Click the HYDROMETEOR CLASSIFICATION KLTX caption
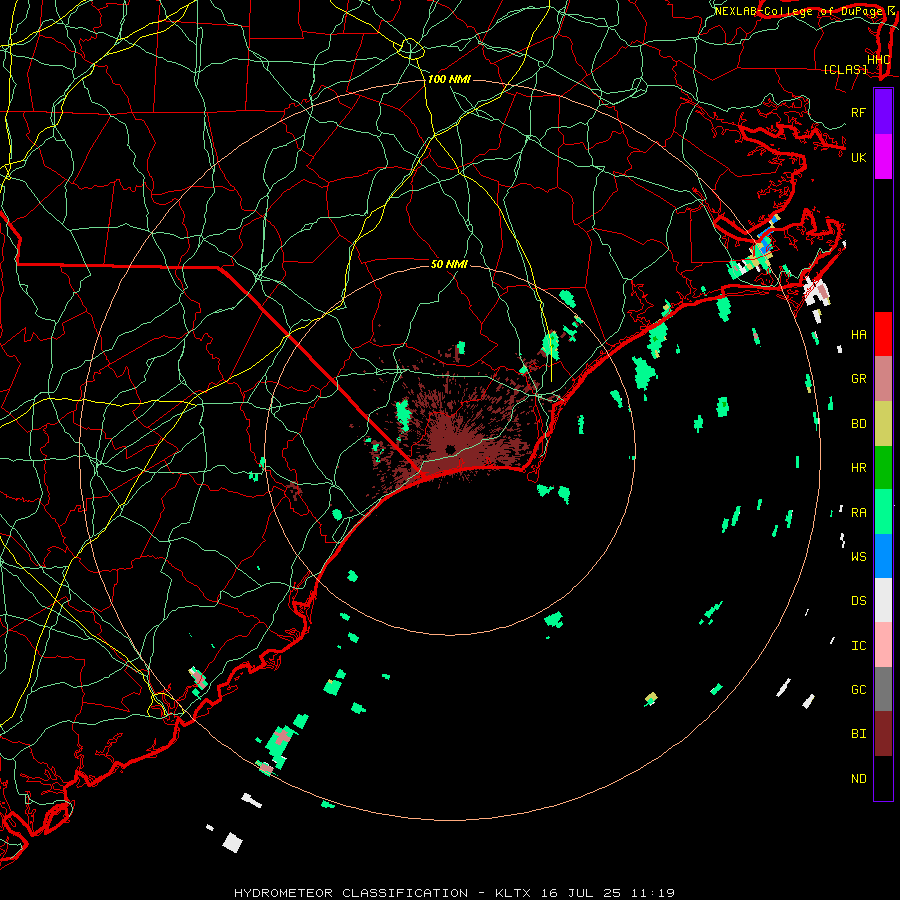Image resolution: width=900 pixels, height=900 pixels. pos(454,893)
